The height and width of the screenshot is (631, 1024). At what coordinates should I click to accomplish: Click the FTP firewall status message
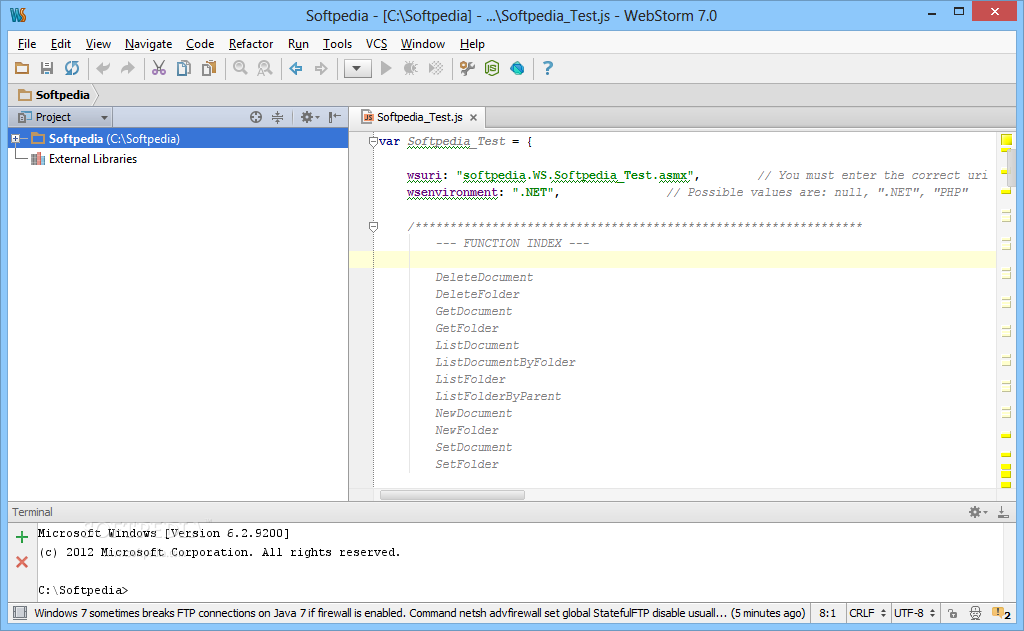click(x=419, y=613)
